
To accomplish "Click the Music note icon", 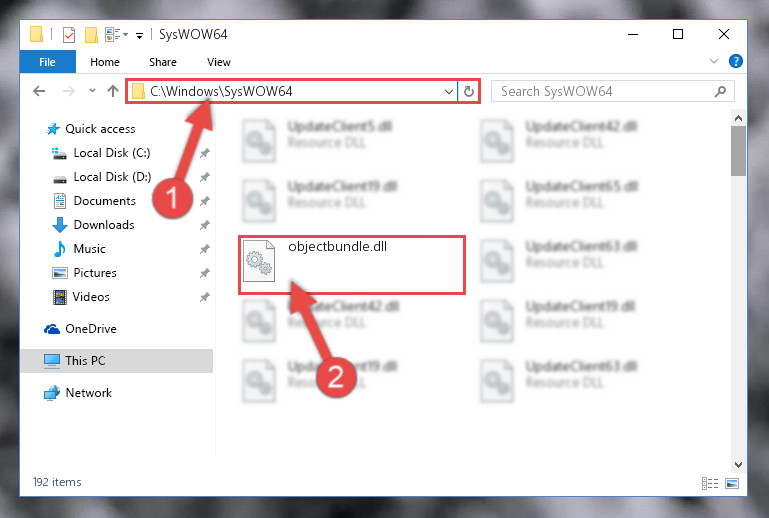I will pyautogui.click(x=60, y=249).
